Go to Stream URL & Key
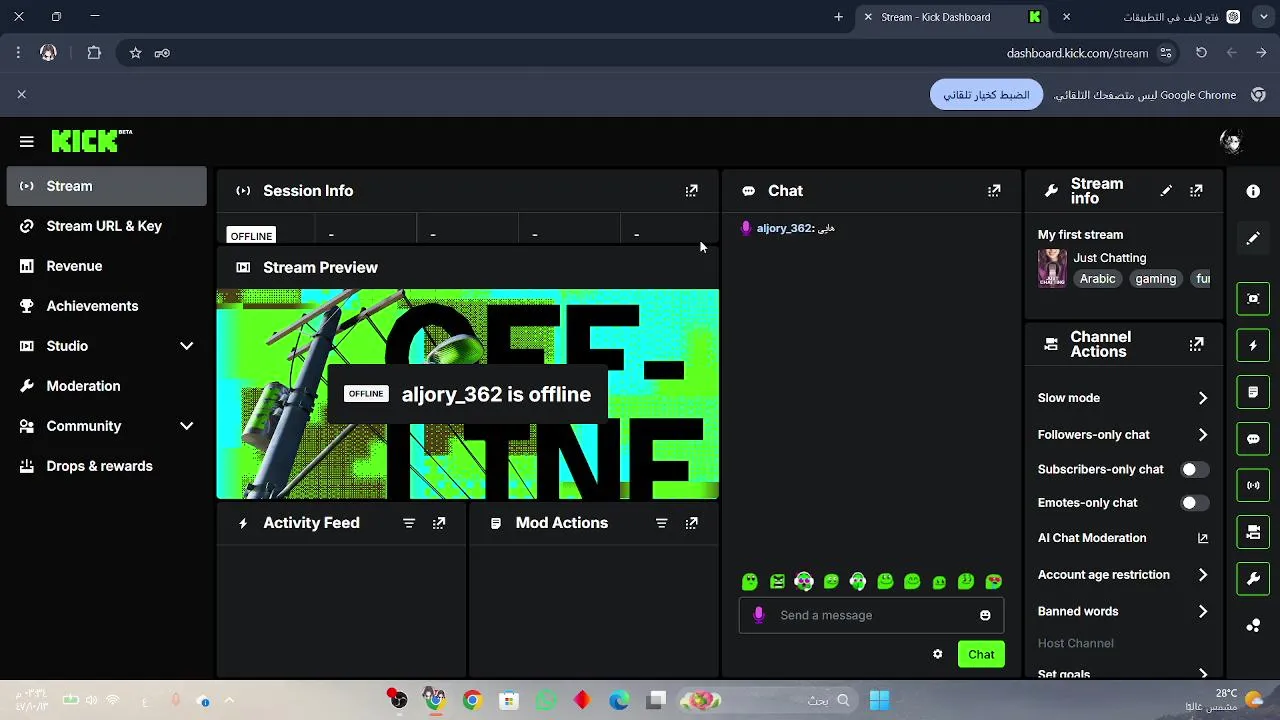Image resolution: width=1280 pixels, height=720 pixels. click(x=106, y=226)
